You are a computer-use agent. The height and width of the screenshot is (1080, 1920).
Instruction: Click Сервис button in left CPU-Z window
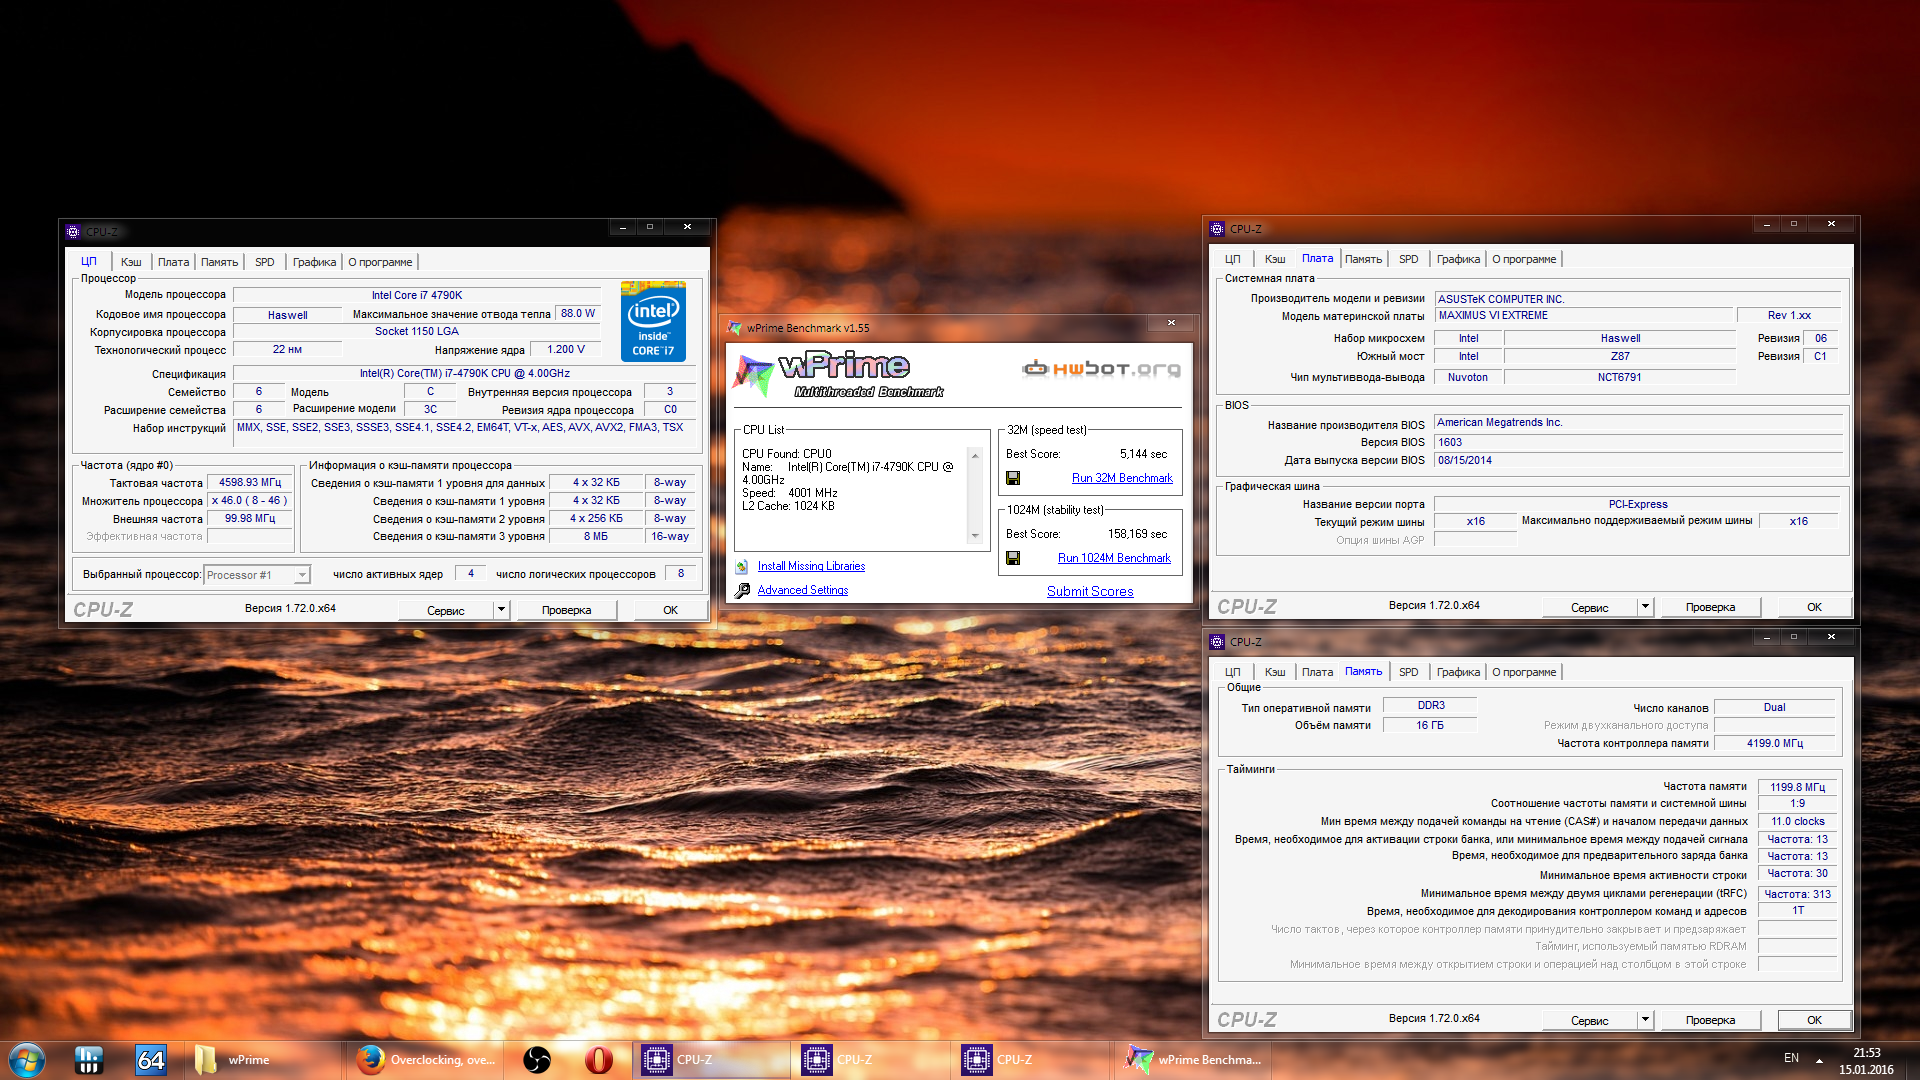[446, 610]
